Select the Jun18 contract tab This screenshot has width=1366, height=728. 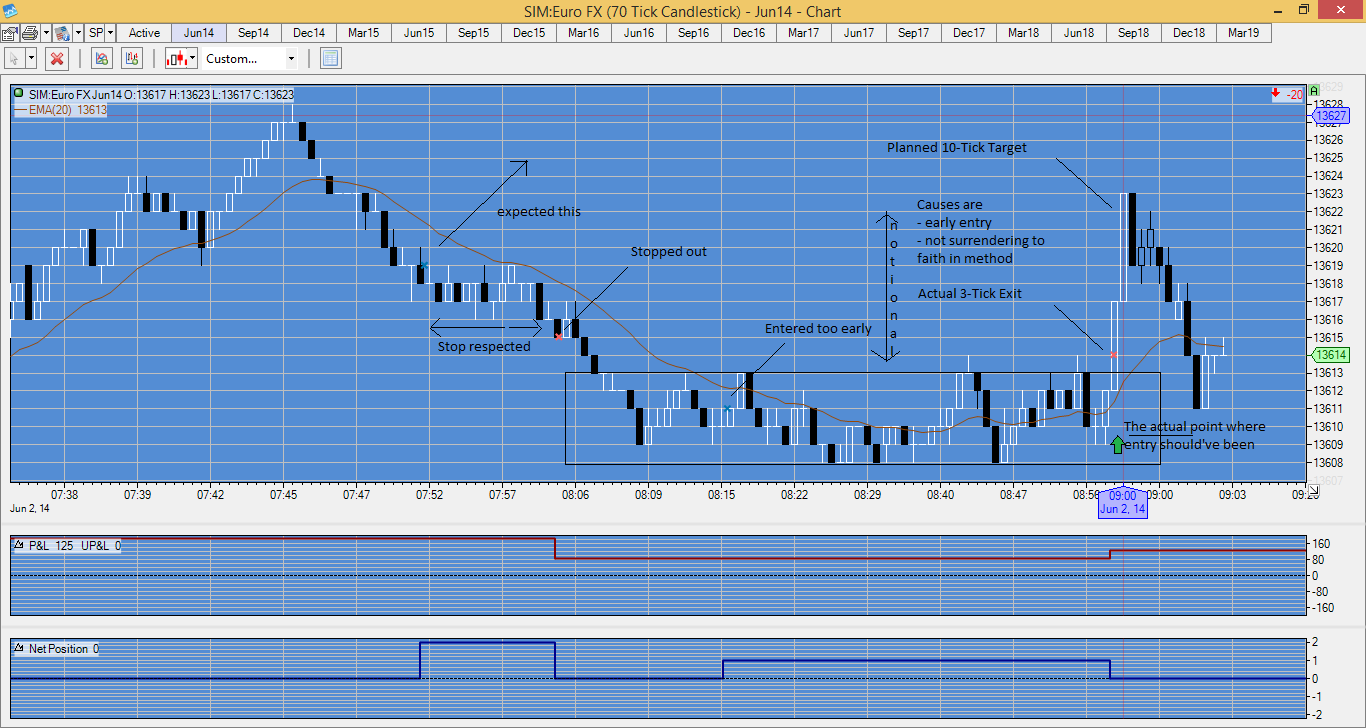pos(1079,33)
